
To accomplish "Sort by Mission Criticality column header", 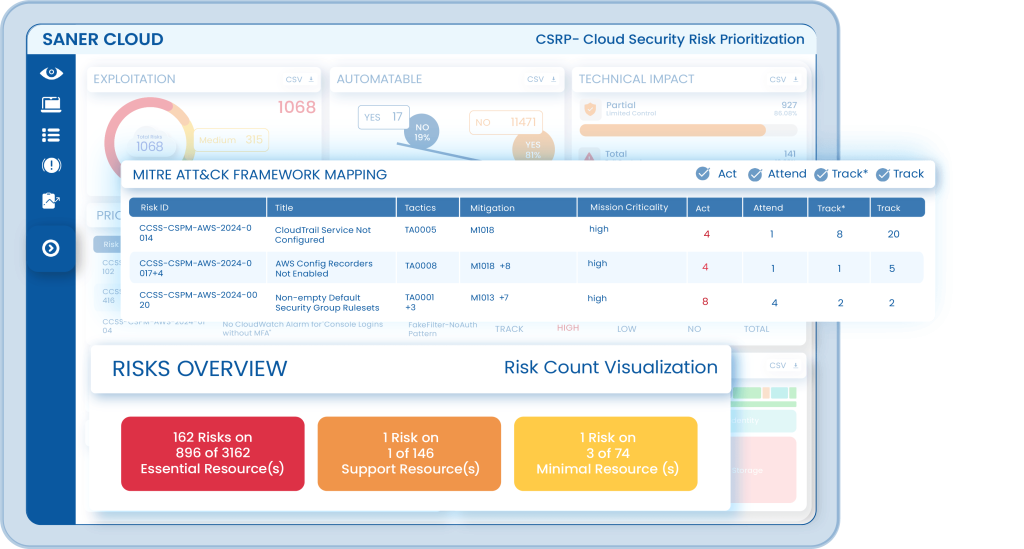I will (x=629, y=208).
